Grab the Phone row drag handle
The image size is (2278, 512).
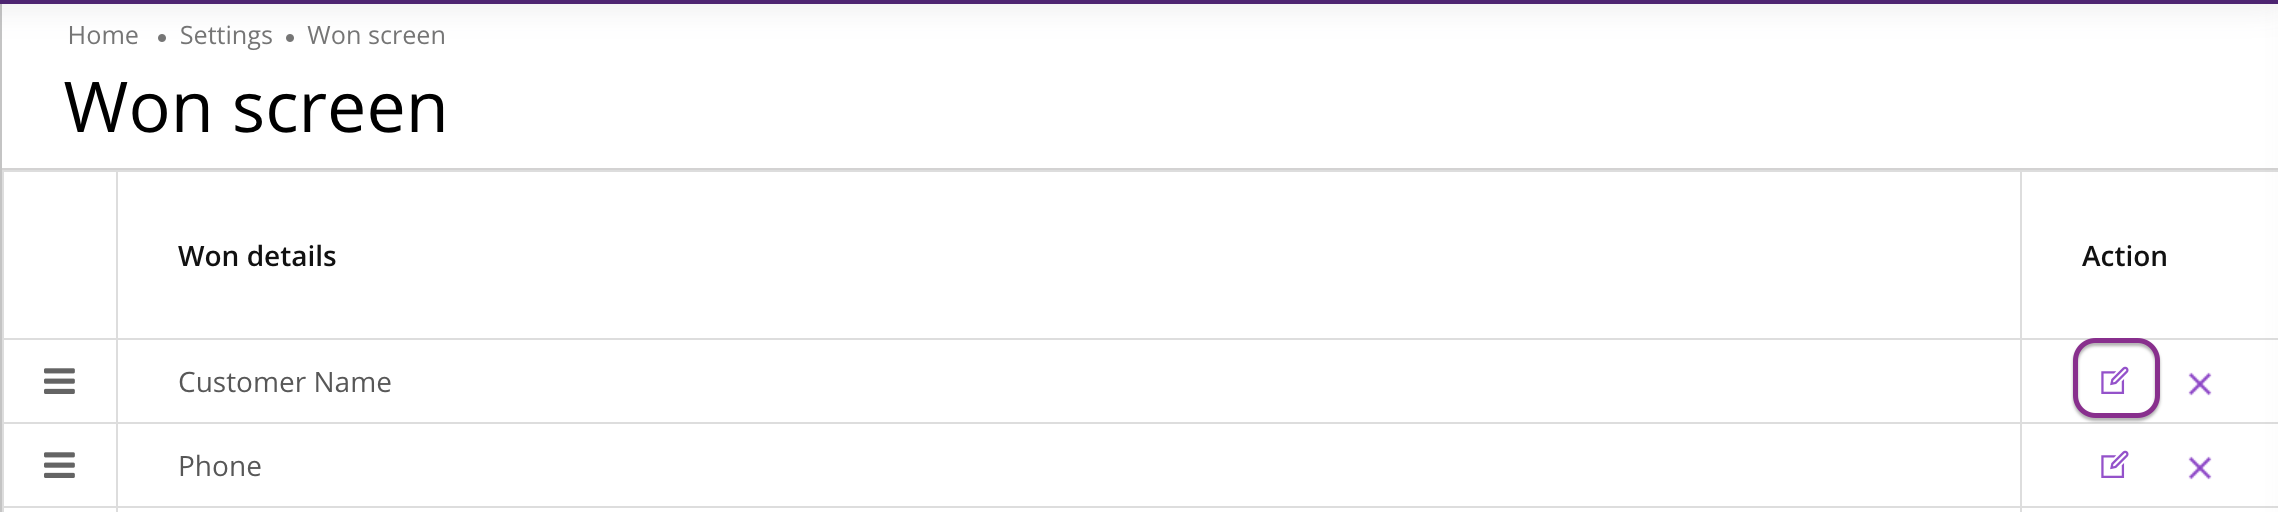59,465
